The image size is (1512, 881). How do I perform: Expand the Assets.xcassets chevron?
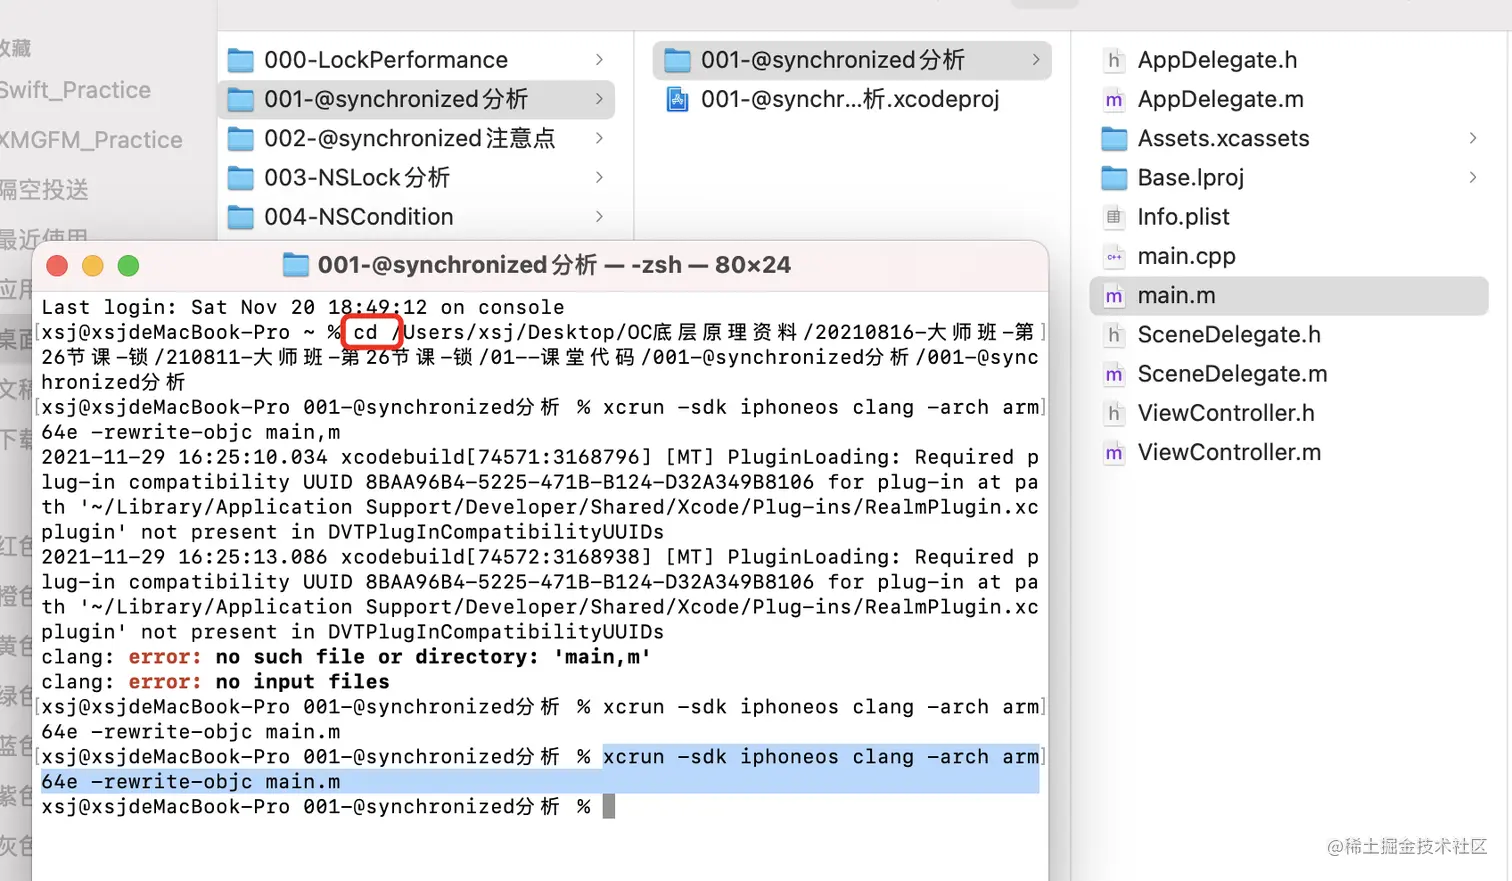pos(1472,138)
